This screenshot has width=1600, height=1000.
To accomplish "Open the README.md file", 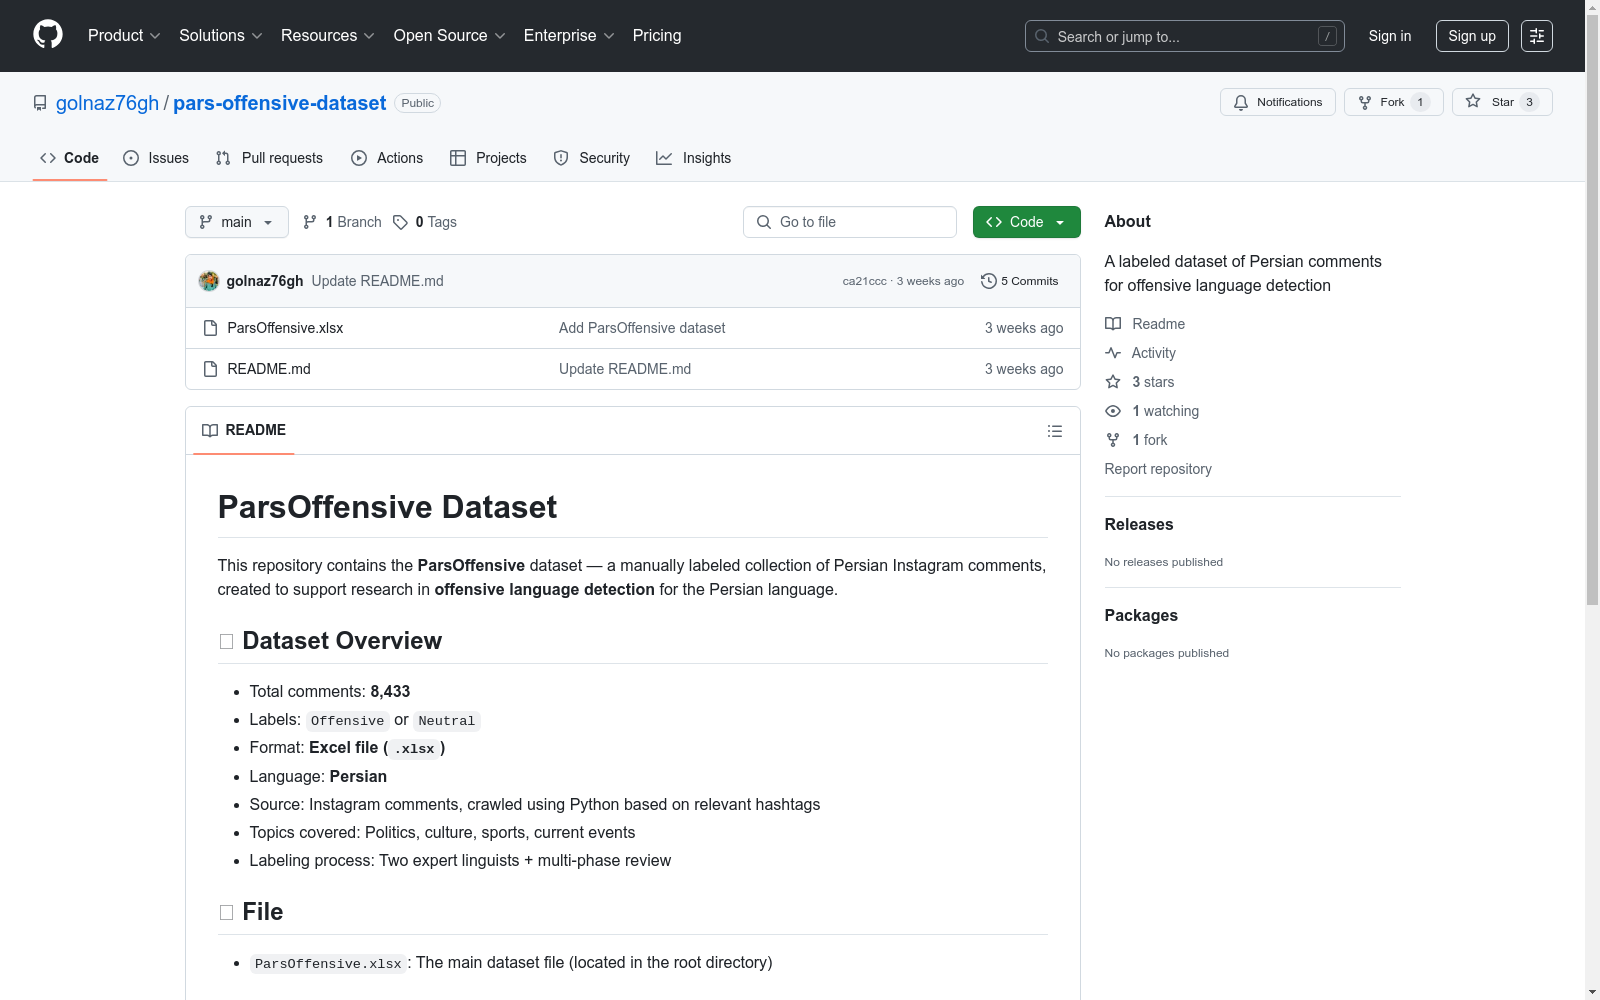I will (269, 369).
